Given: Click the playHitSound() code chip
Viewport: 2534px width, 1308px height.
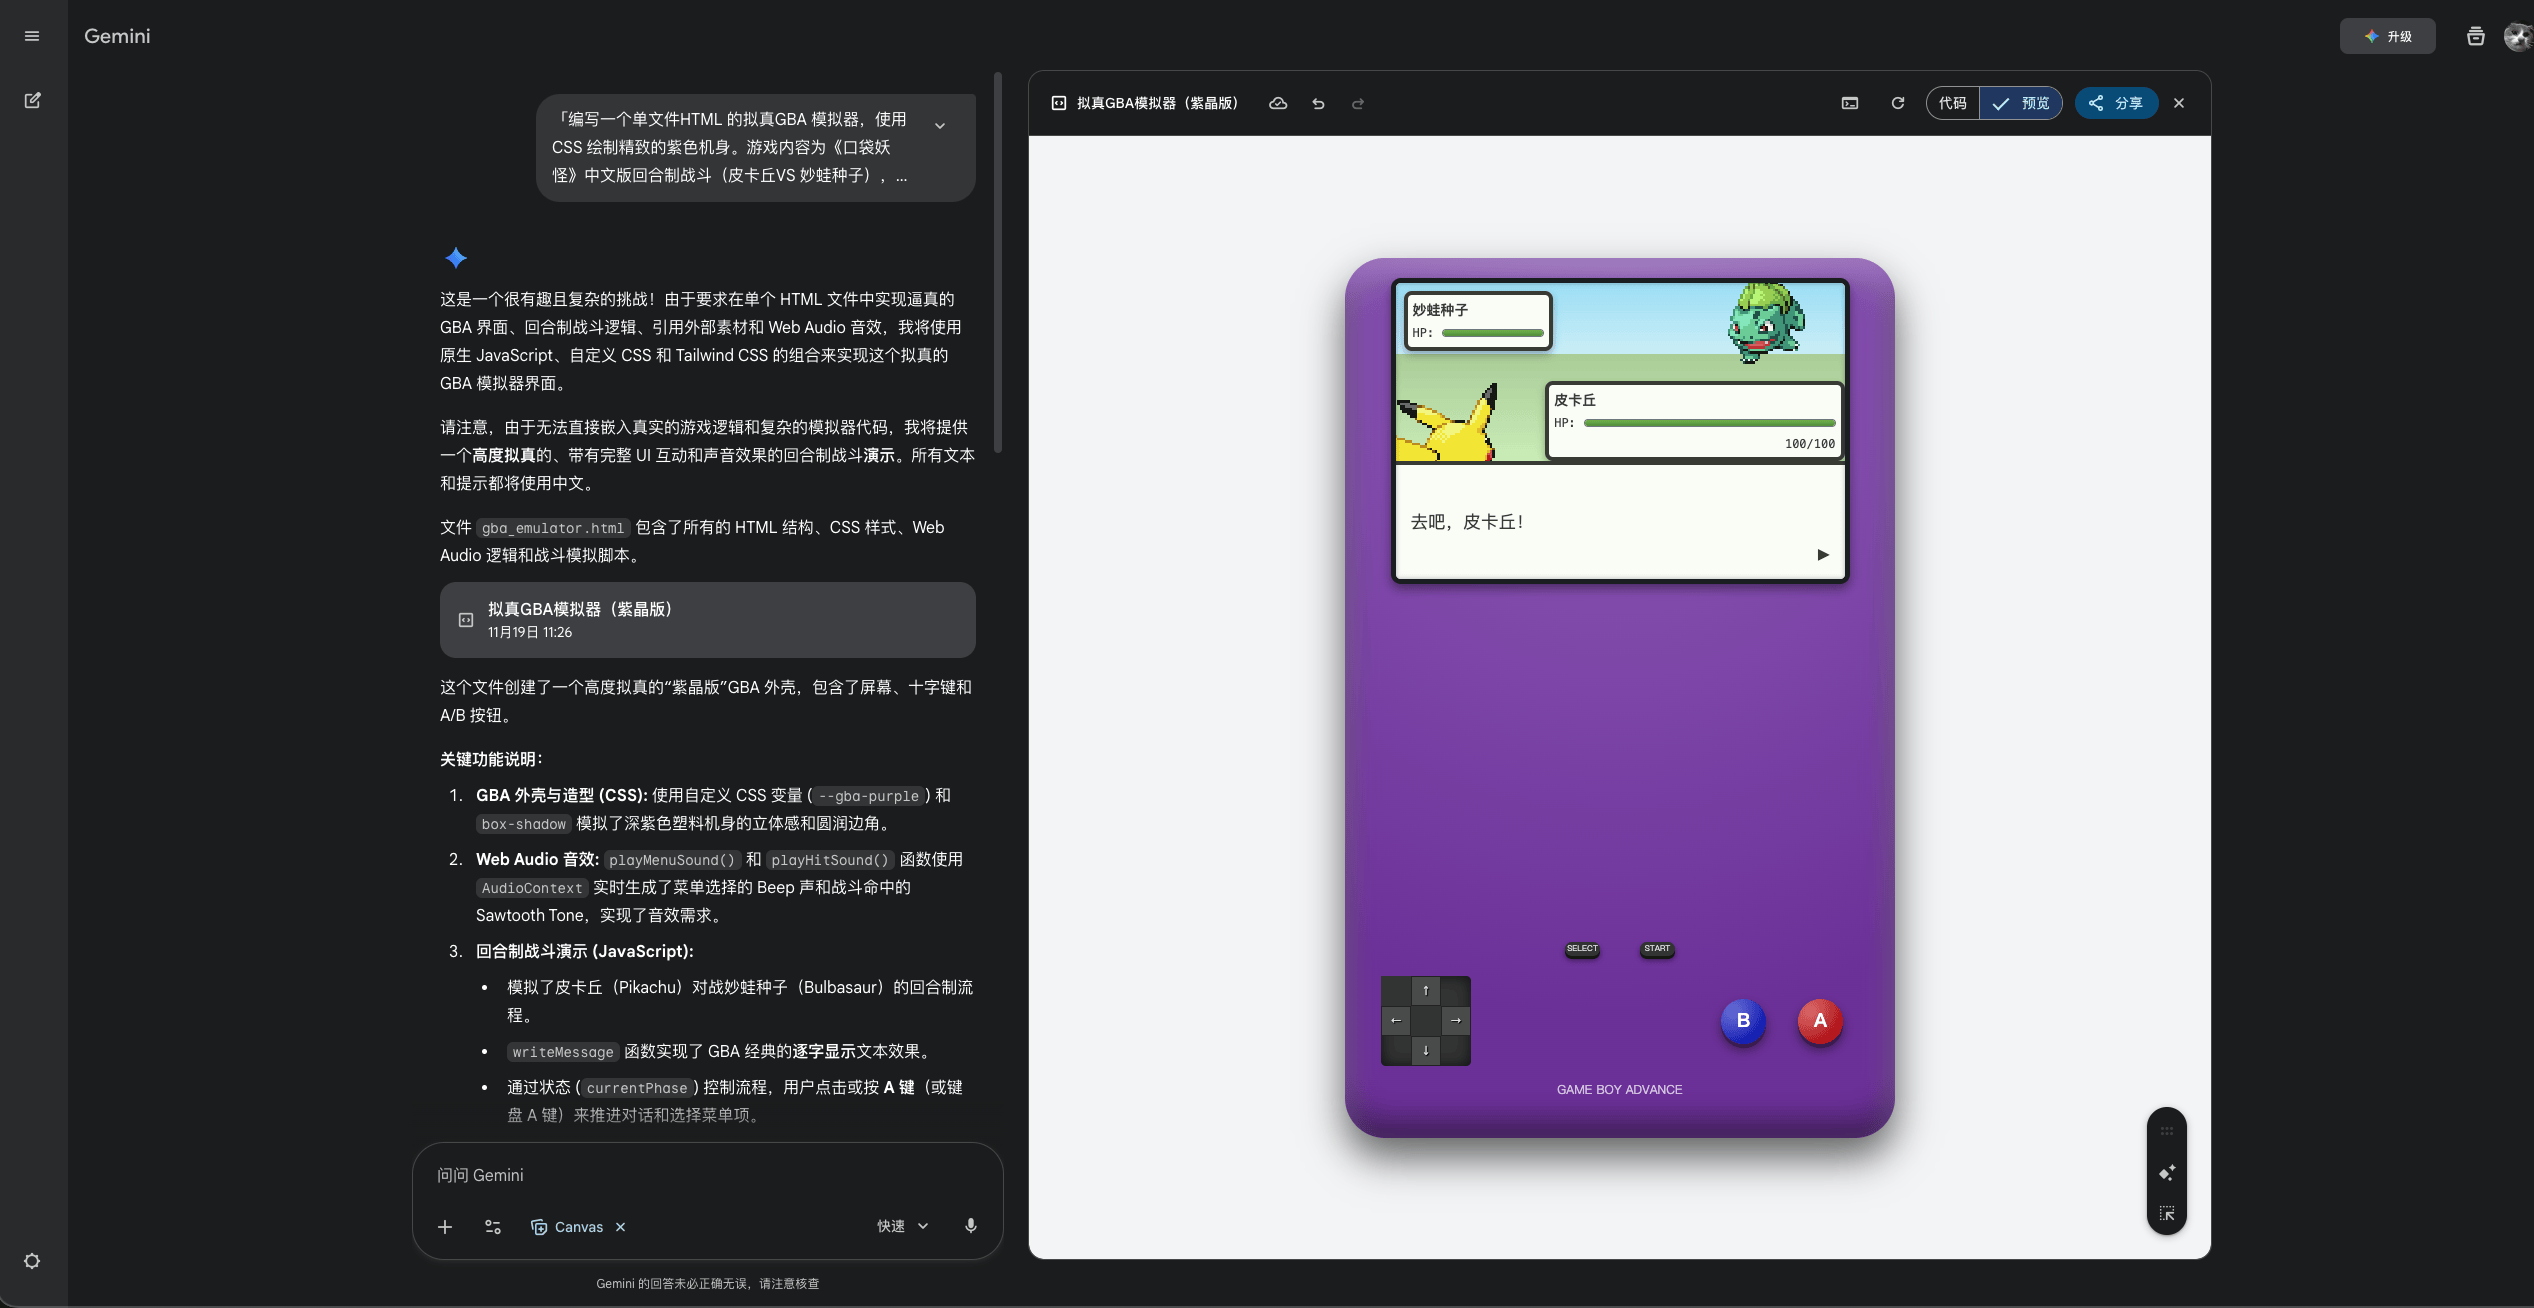Looking at the screenshot, I should 830,860.
